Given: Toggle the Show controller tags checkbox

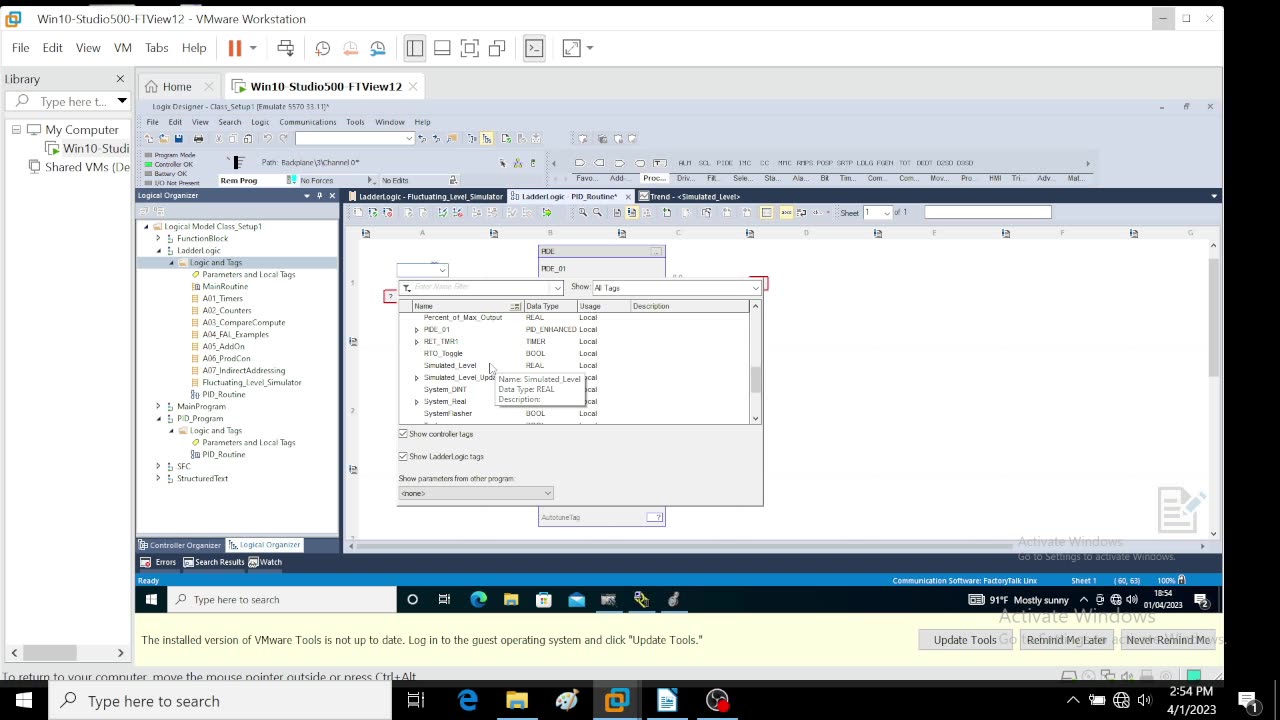Looking at the screenshot, I should point(403,434).
